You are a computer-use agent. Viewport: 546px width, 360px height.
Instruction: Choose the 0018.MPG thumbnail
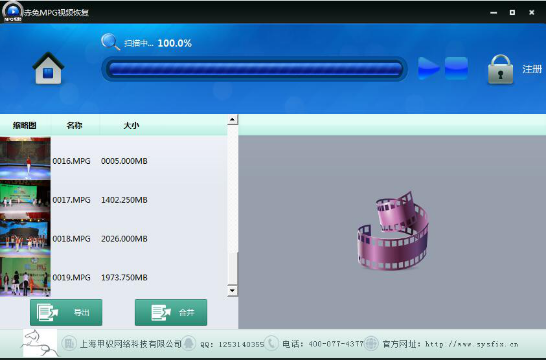(25, 238)
